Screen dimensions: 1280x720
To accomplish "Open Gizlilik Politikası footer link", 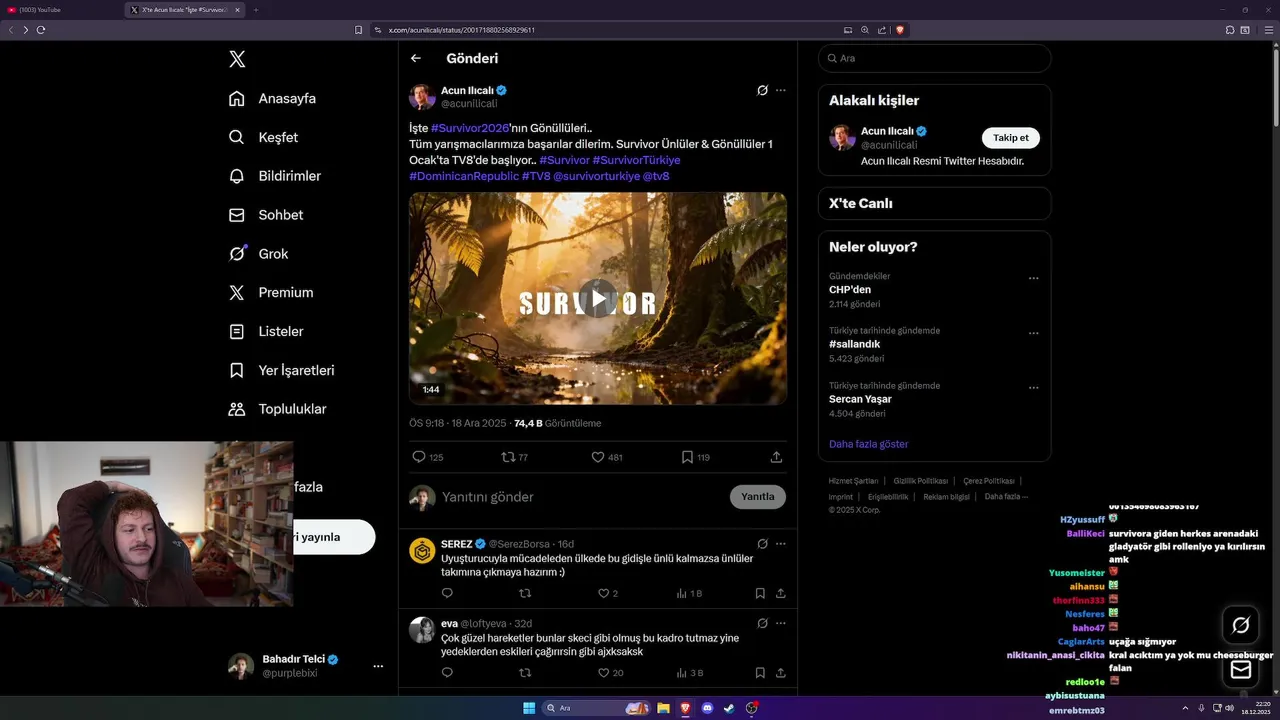I will [920, 481].
